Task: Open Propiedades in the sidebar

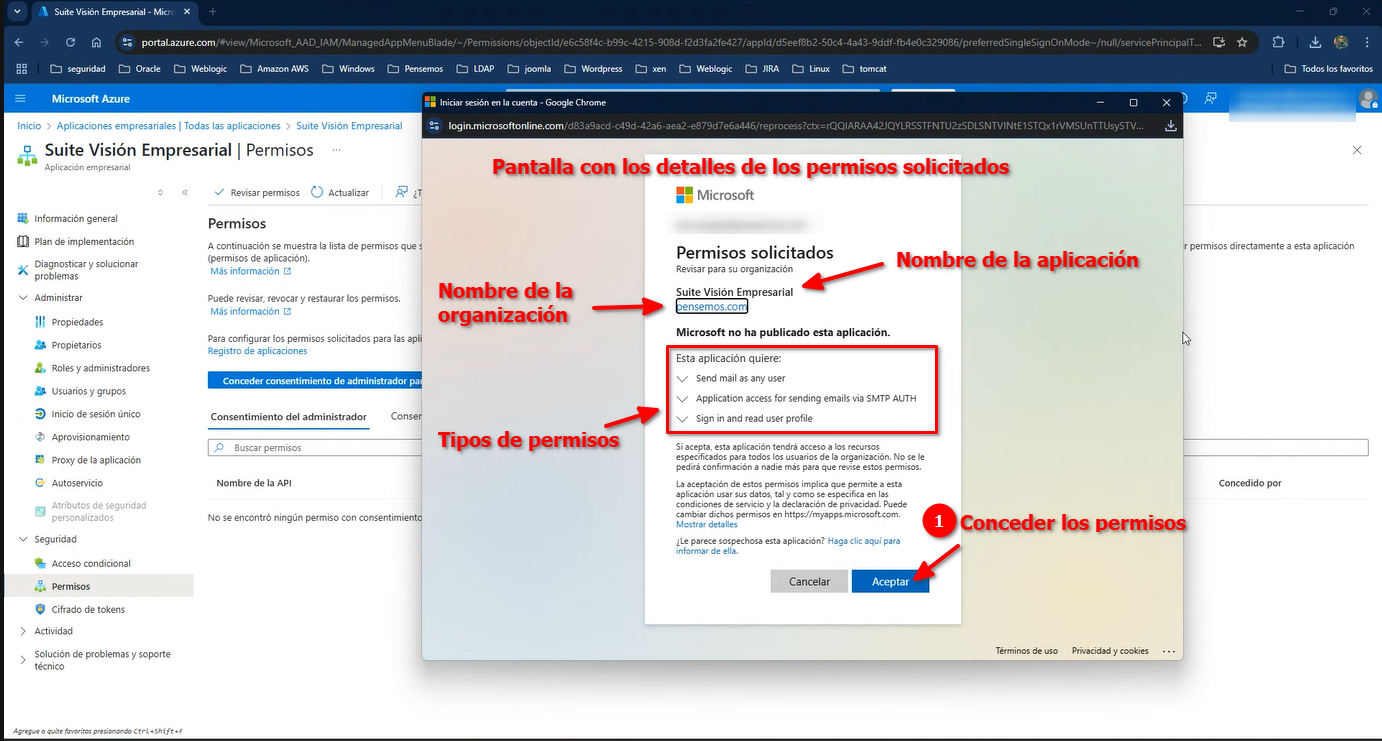Action: click(77, 322)
